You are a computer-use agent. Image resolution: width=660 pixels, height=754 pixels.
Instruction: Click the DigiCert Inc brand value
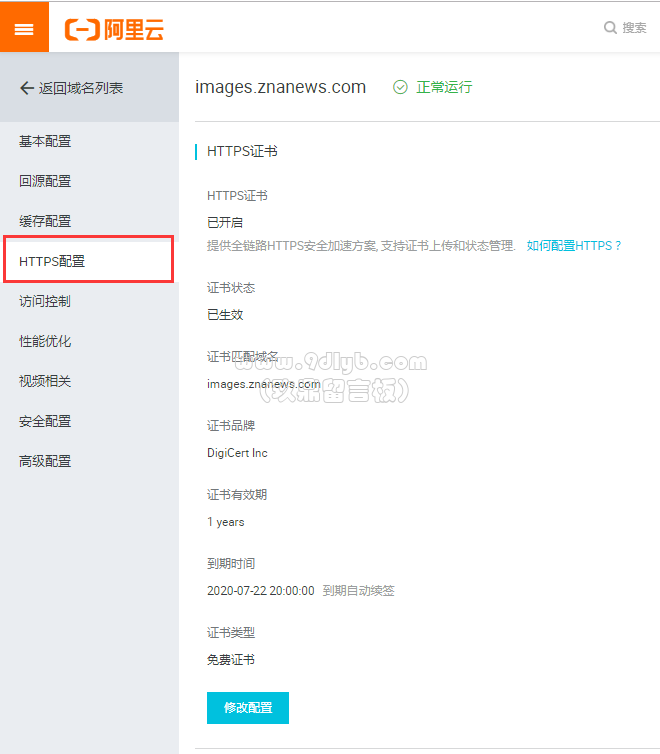point(237,453)
